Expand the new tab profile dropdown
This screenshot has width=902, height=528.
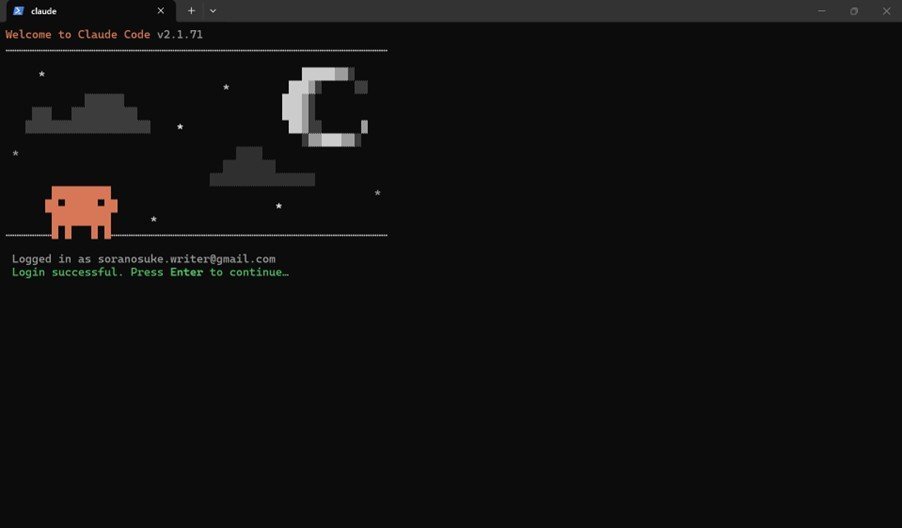tap(213, 11)
